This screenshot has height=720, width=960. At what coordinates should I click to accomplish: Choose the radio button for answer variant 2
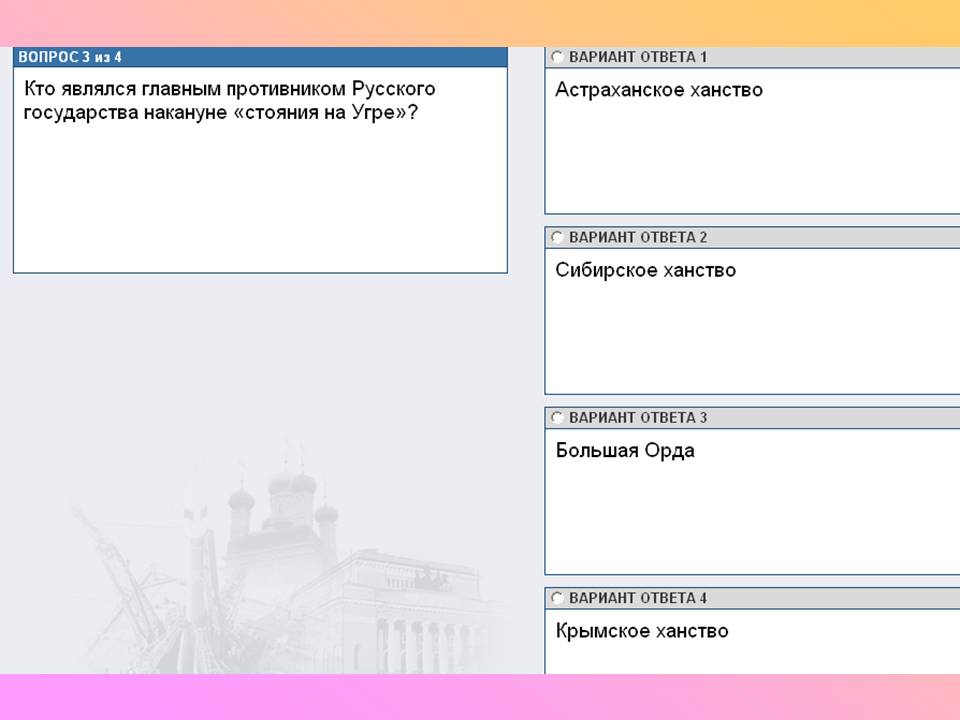click(557, 238)
